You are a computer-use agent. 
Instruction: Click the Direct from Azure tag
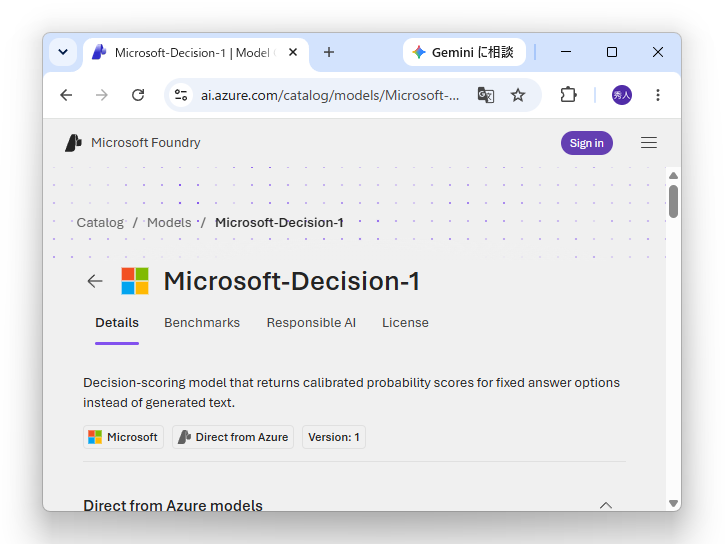click(233, 437)
